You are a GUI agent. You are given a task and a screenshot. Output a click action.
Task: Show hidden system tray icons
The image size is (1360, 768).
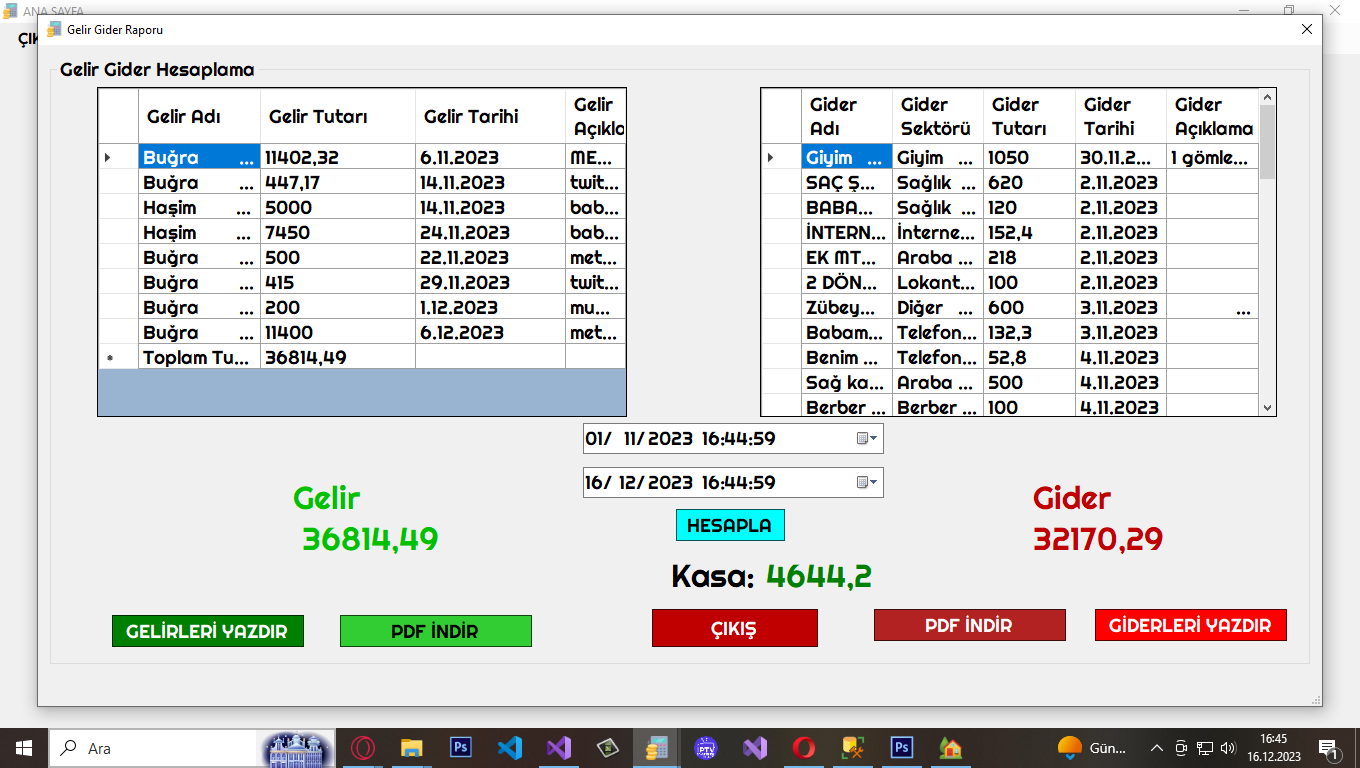click(x=1157, y=748)
